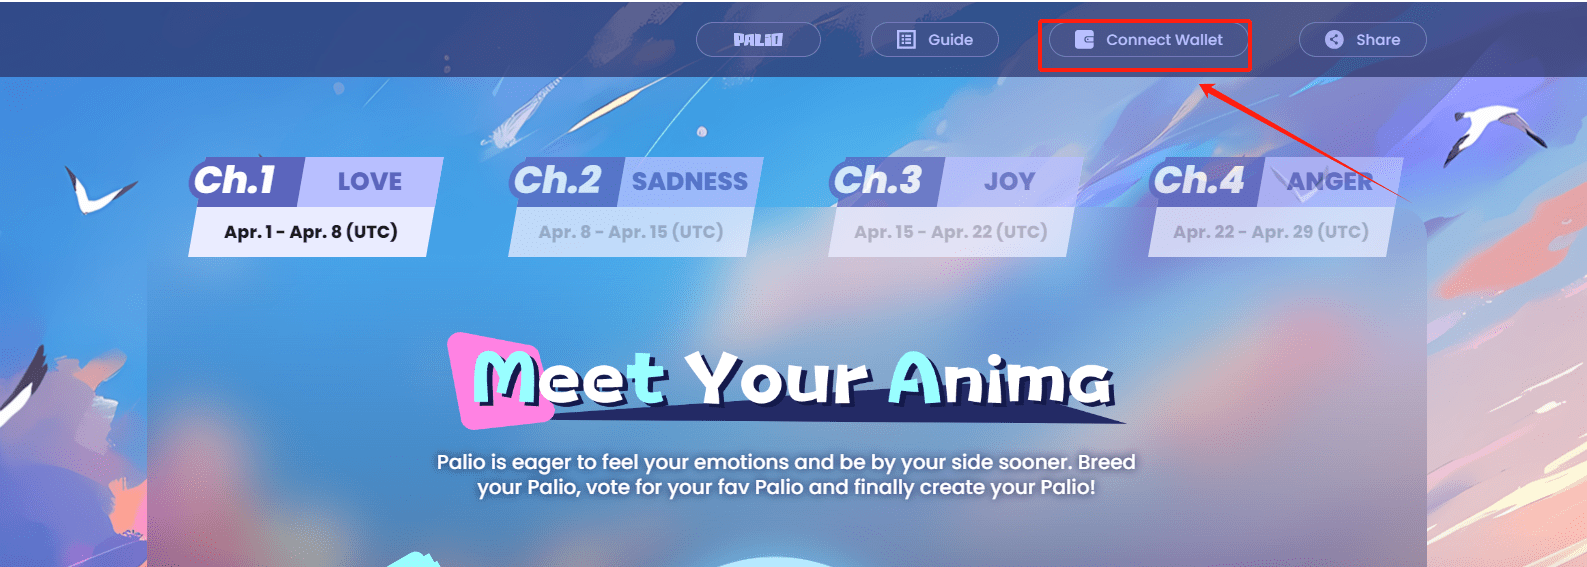1587x567 pixels.
Task: Click the PALIO logo button
Action: (758, 40)
